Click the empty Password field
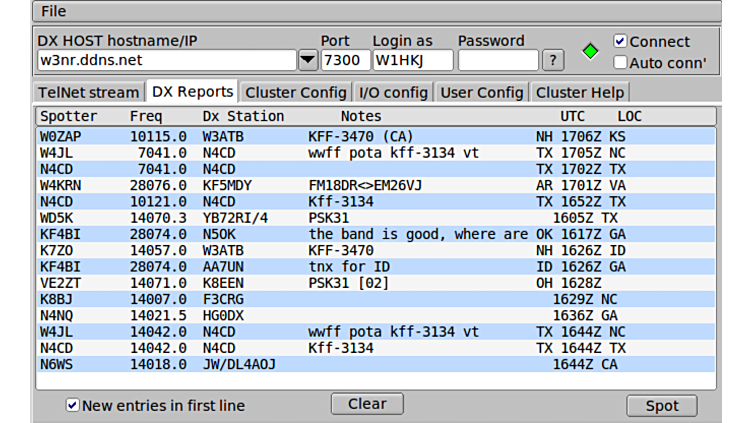 pos(497,60)
